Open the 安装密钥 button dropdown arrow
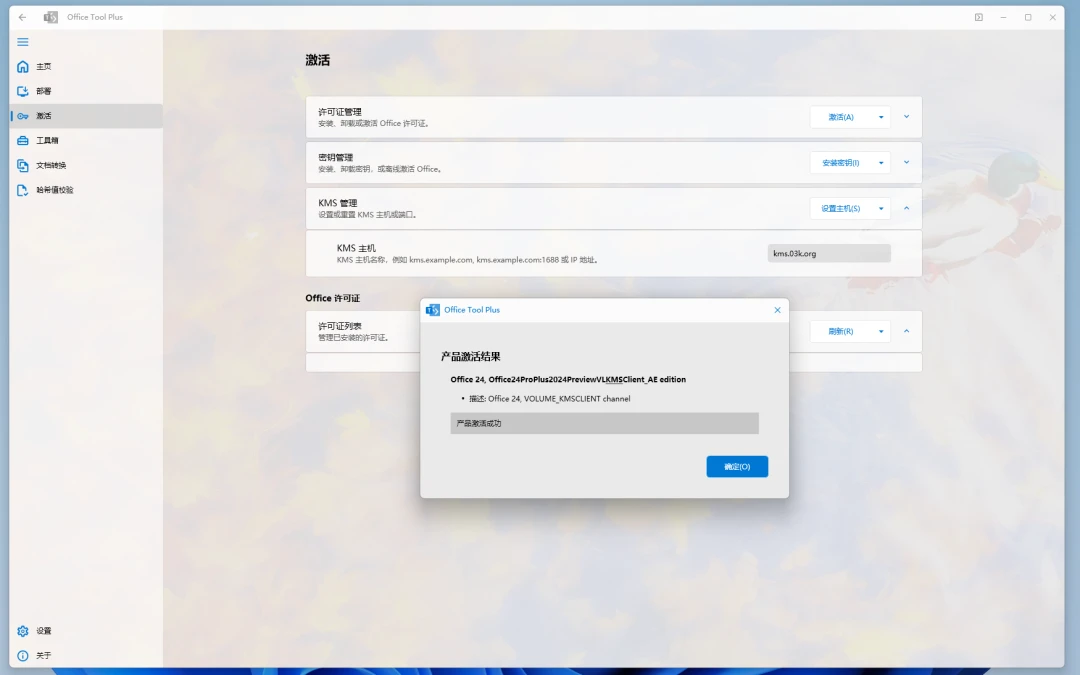Image resolution: width=1080 pixels, height=675 pixels. (881, 163)
